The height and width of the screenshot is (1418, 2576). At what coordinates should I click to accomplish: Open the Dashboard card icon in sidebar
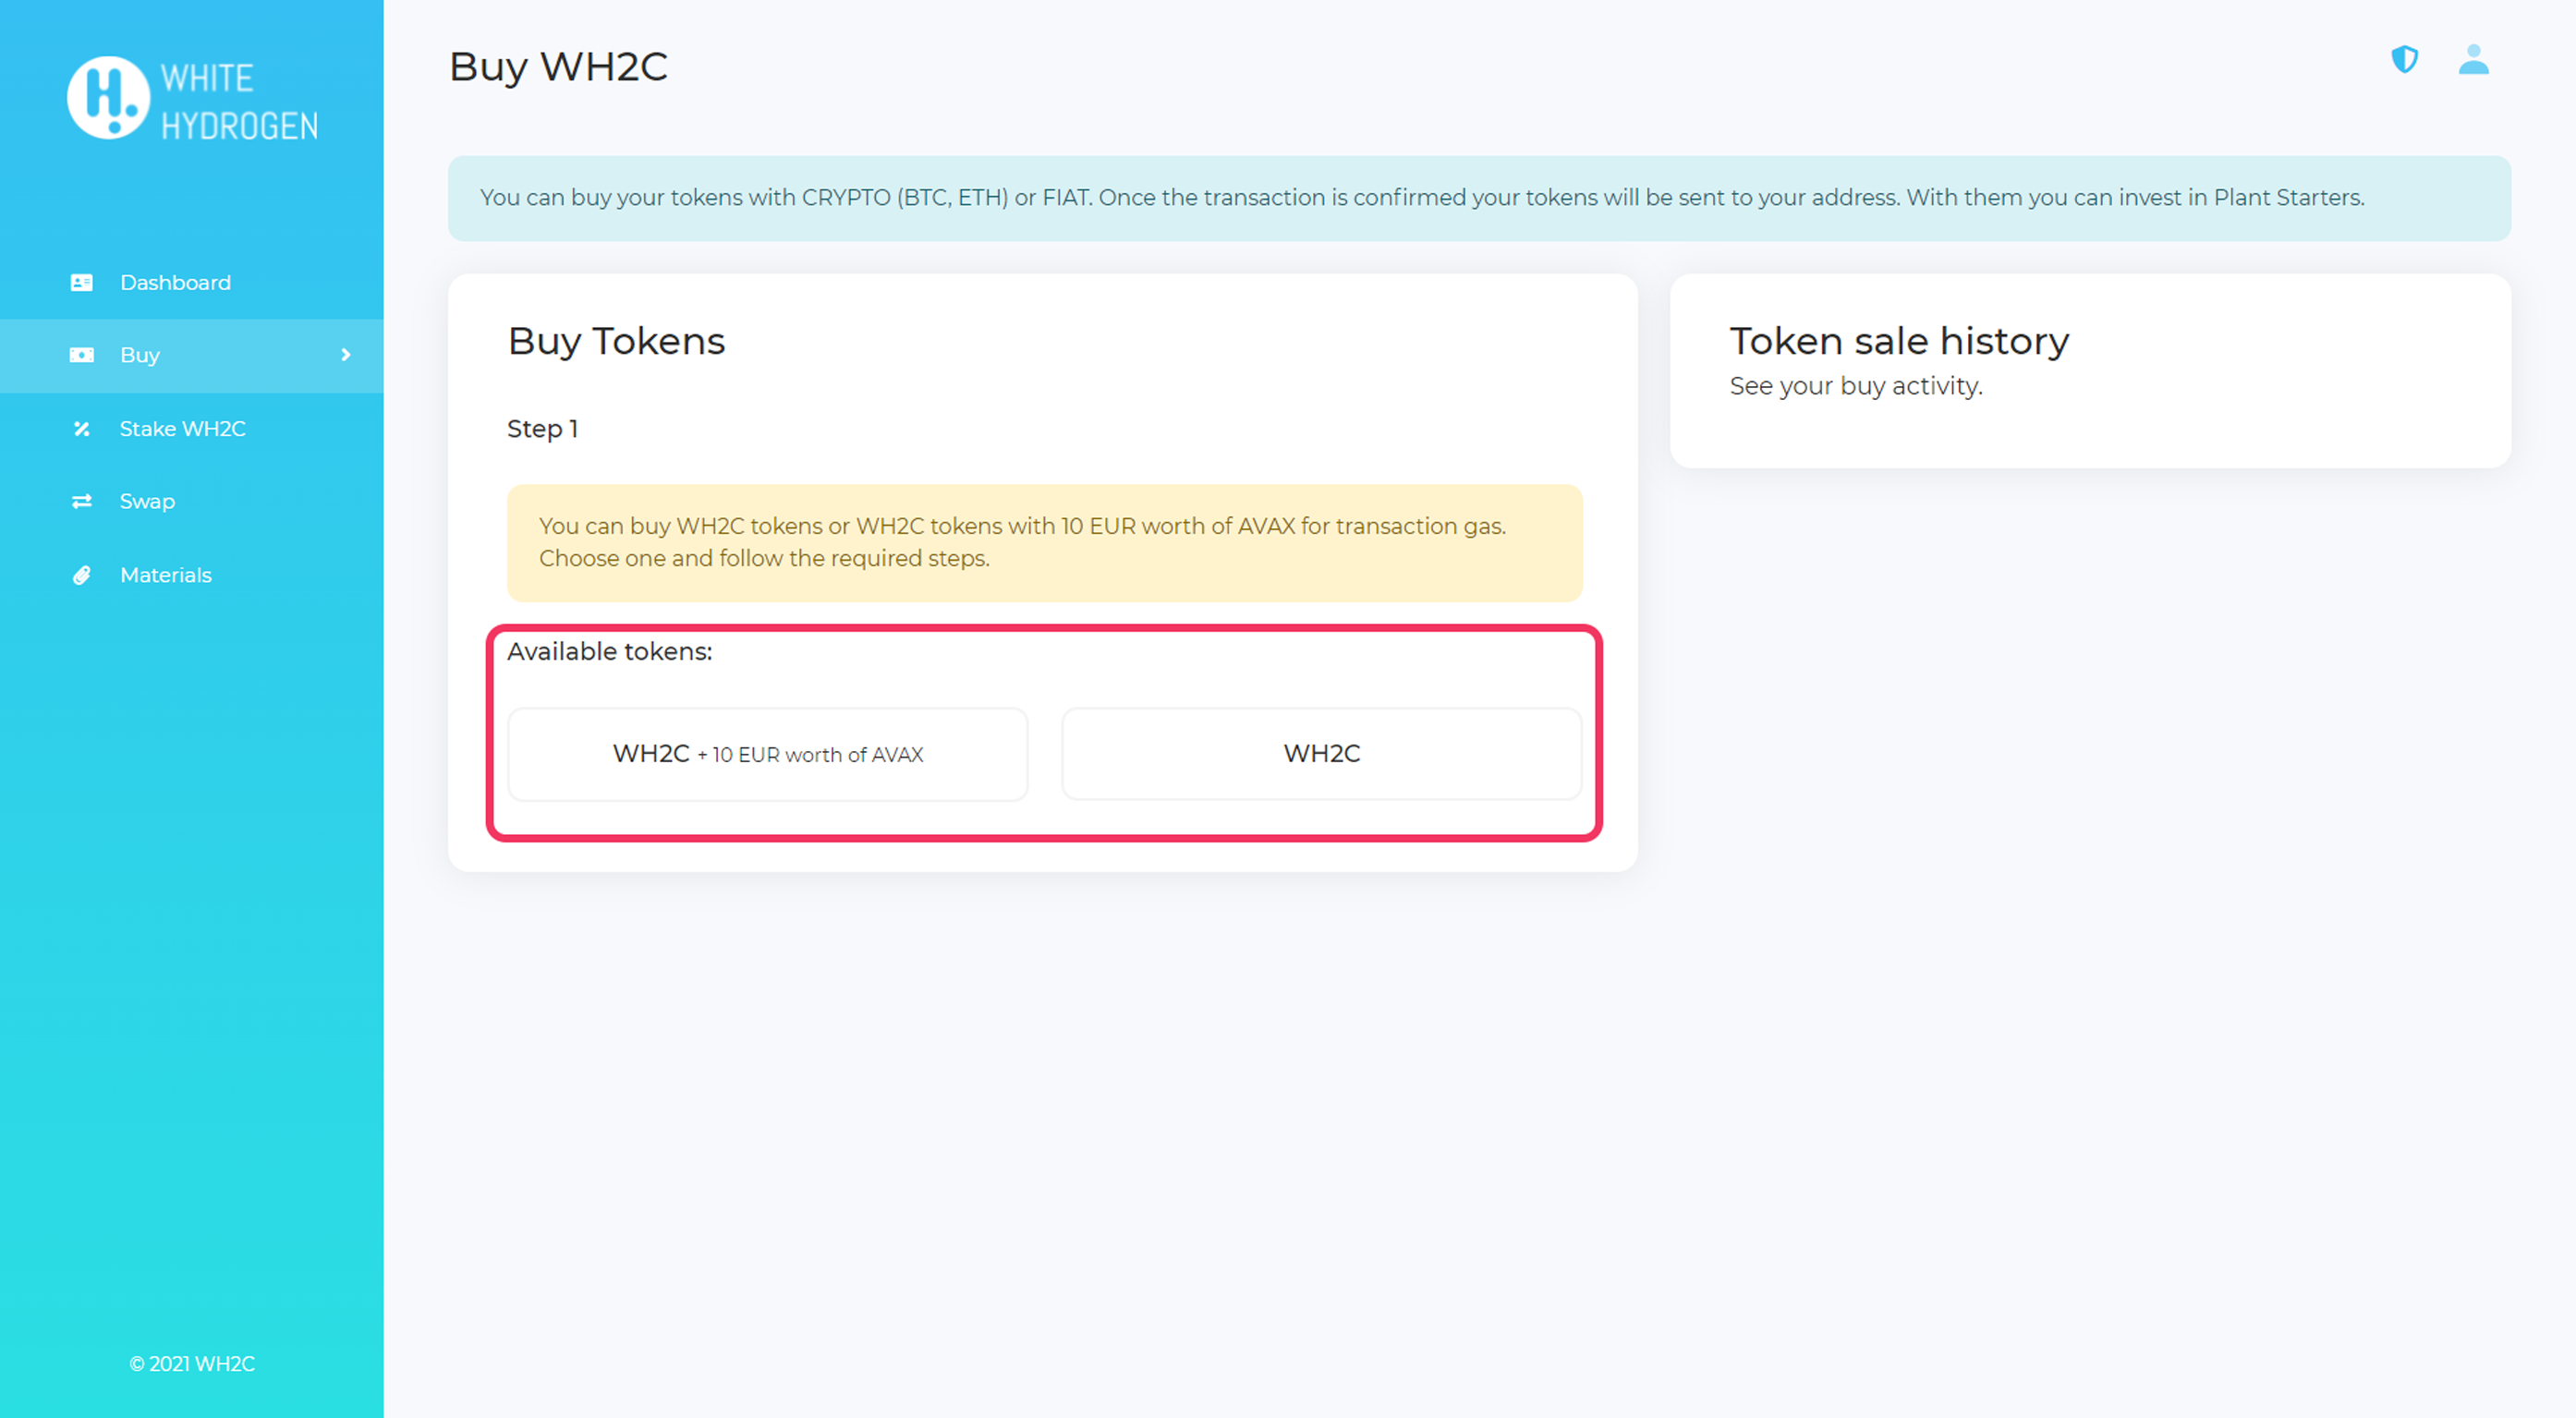[83, 283]
